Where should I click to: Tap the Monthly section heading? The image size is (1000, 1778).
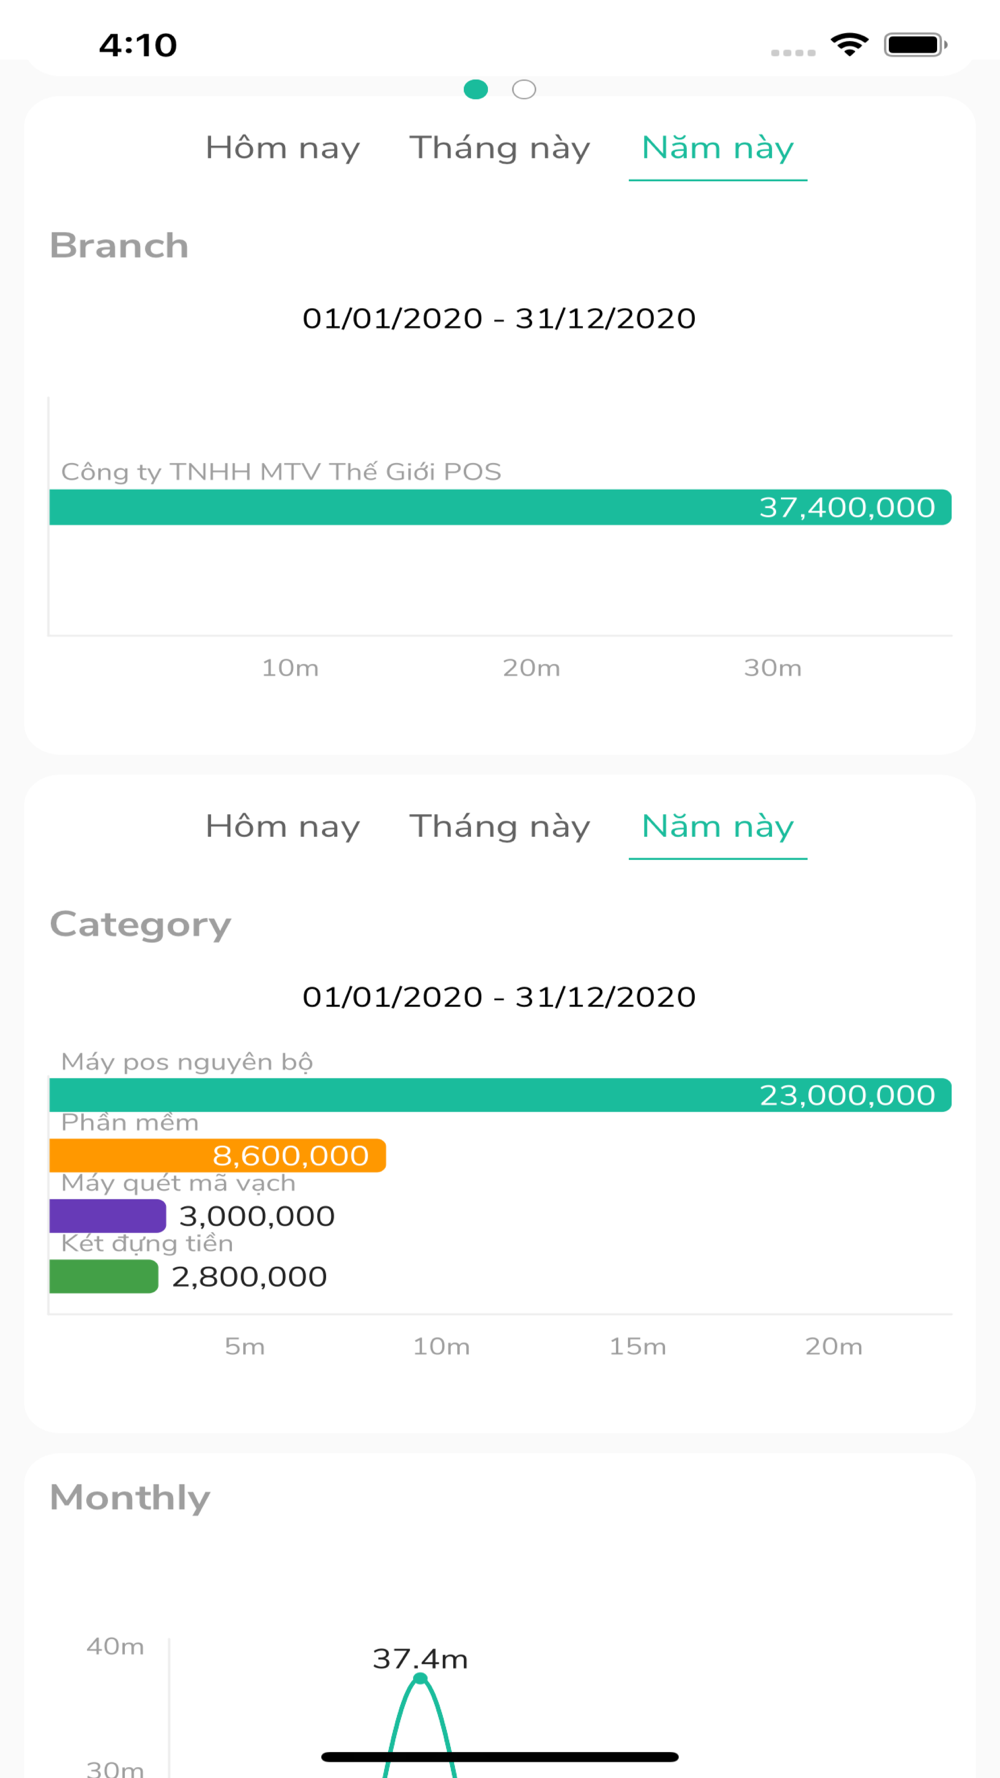[x=130, y=1497]
